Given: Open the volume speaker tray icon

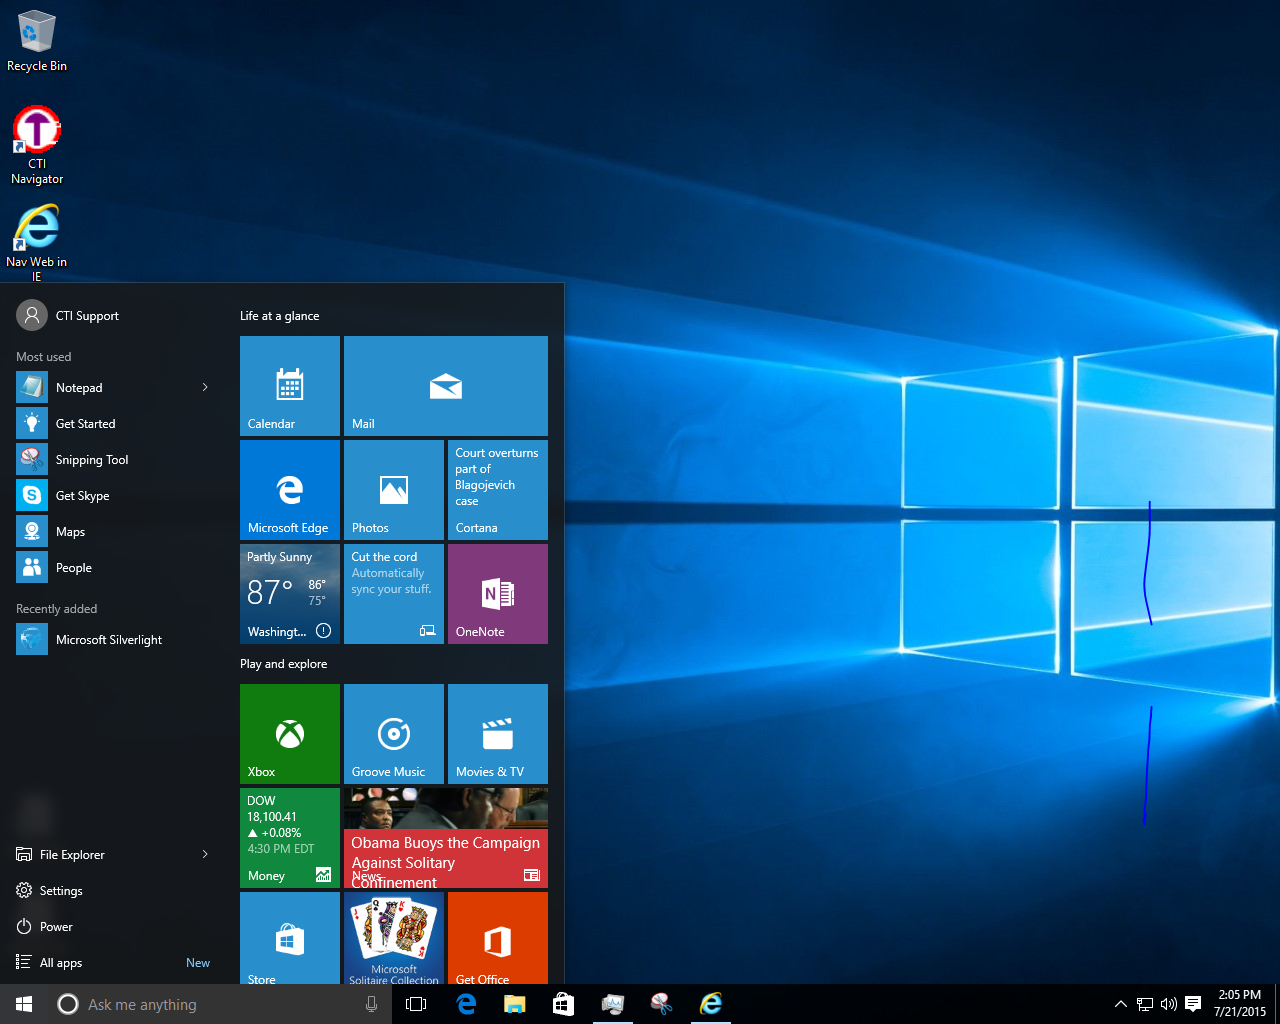Looking at the screenshot, I should click(x=1168, y=1004).
